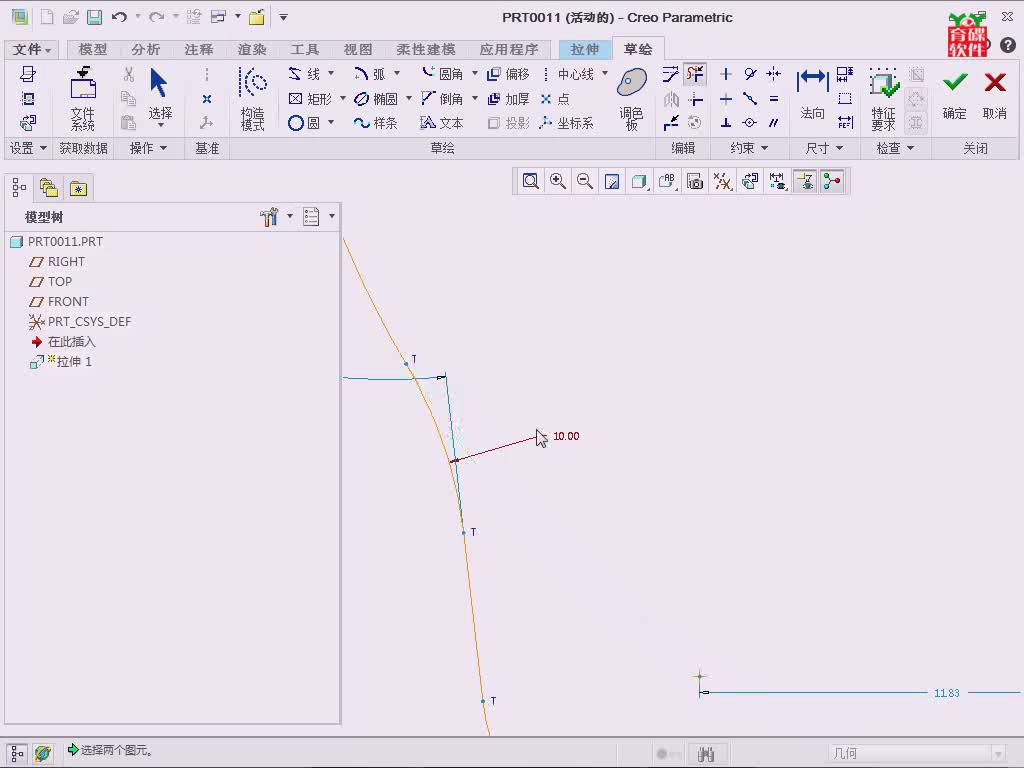
Task: Open the 操作 group dropdown
Action: click(148, 148)
